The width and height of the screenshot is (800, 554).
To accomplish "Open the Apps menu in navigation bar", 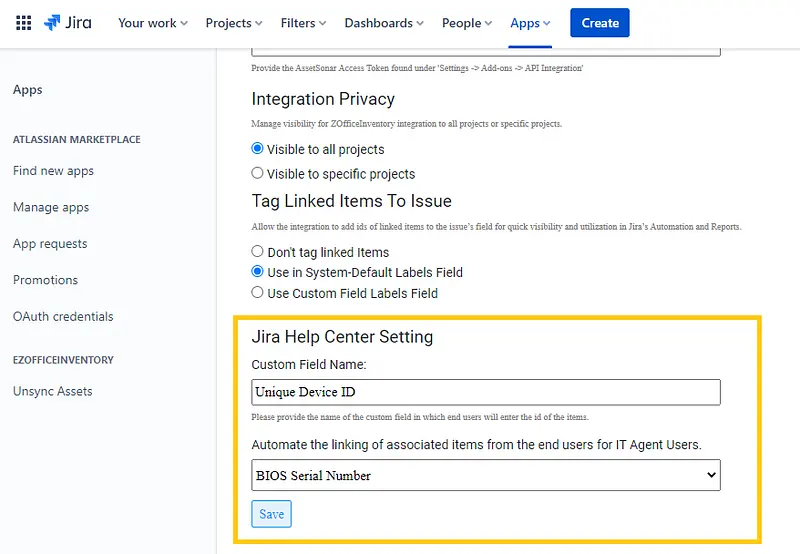I will point(530,23).
